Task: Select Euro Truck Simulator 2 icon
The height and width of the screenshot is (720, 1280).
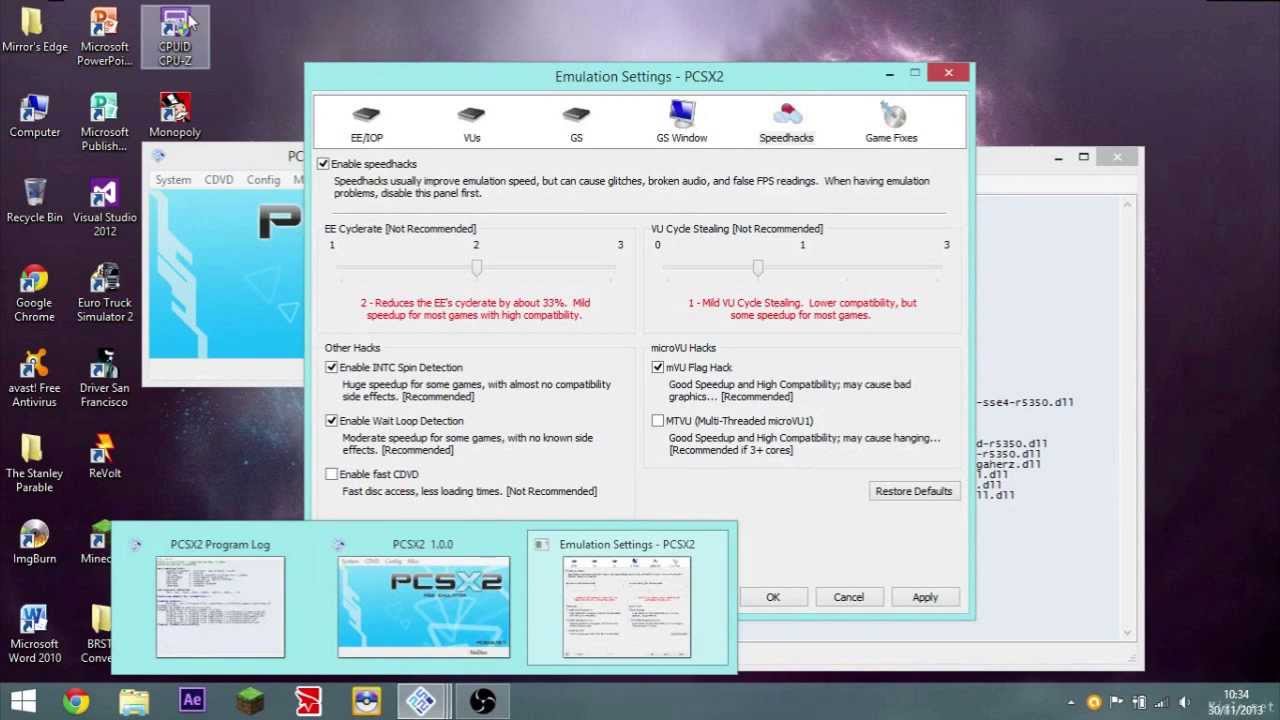Action: tap(104, 294)
